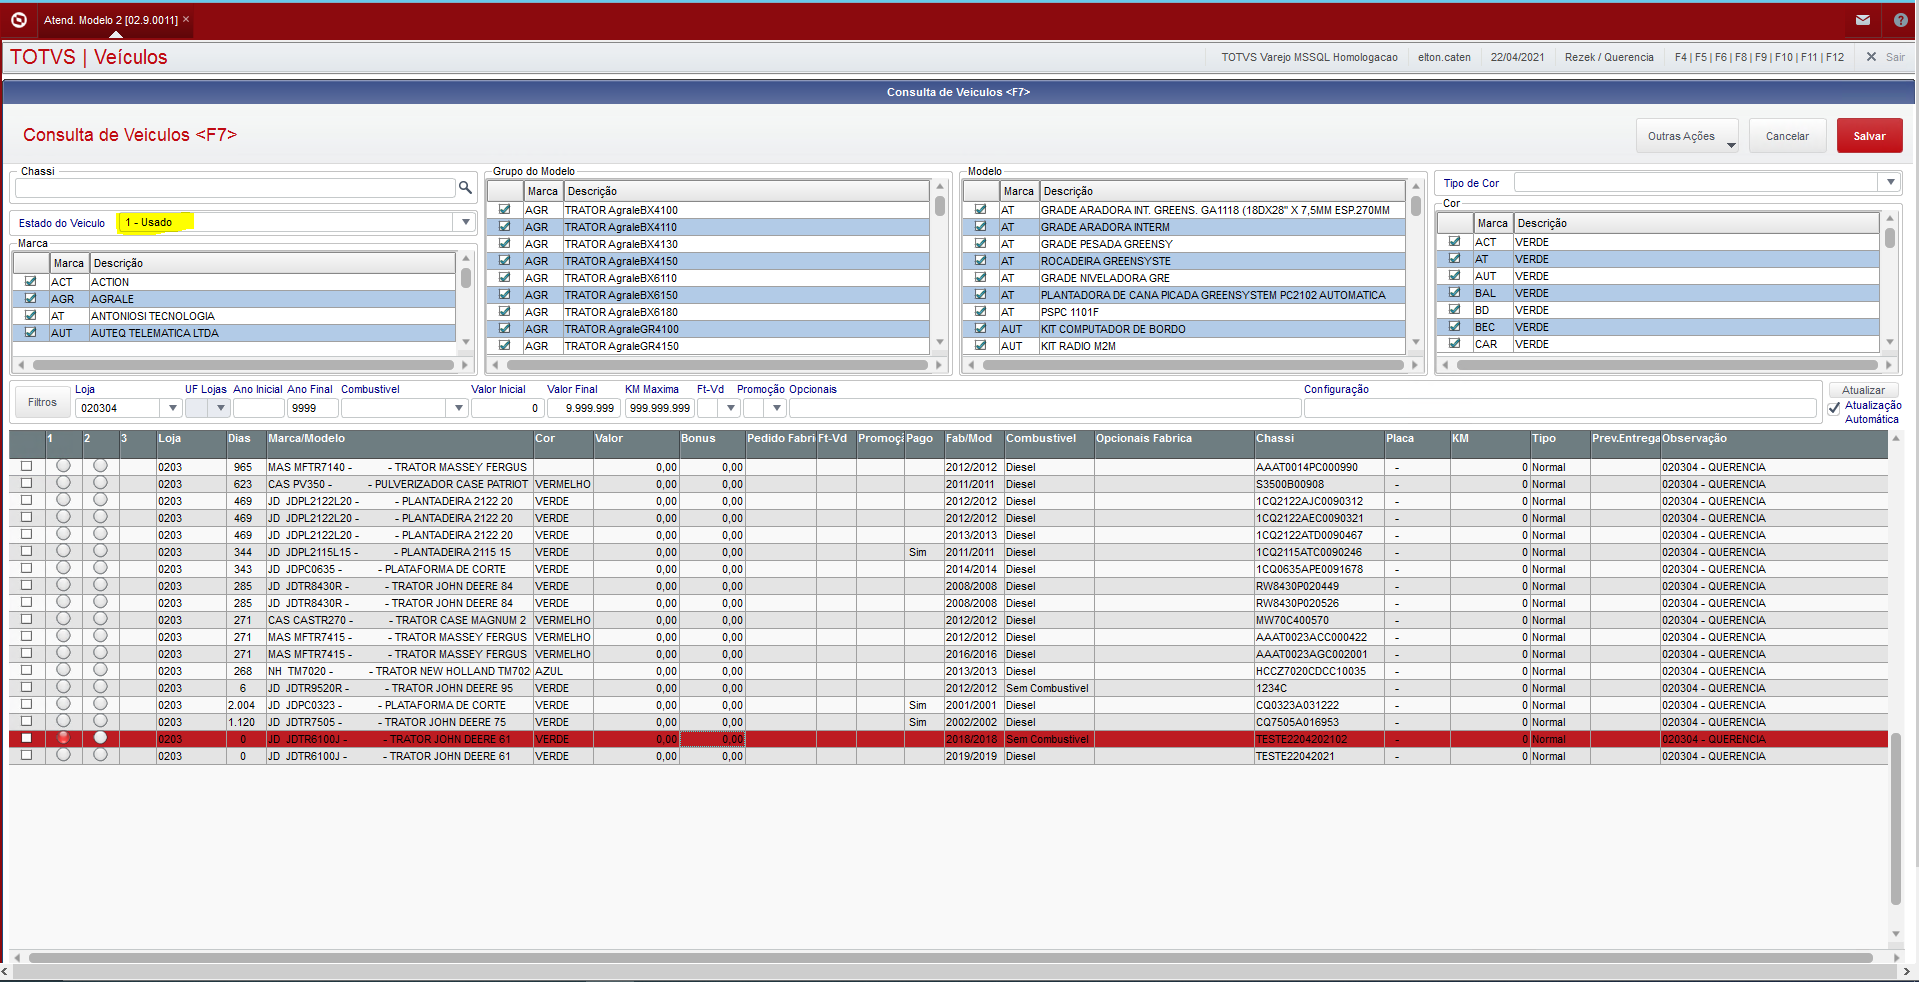Click the Salvar button

pos(1869,136)
